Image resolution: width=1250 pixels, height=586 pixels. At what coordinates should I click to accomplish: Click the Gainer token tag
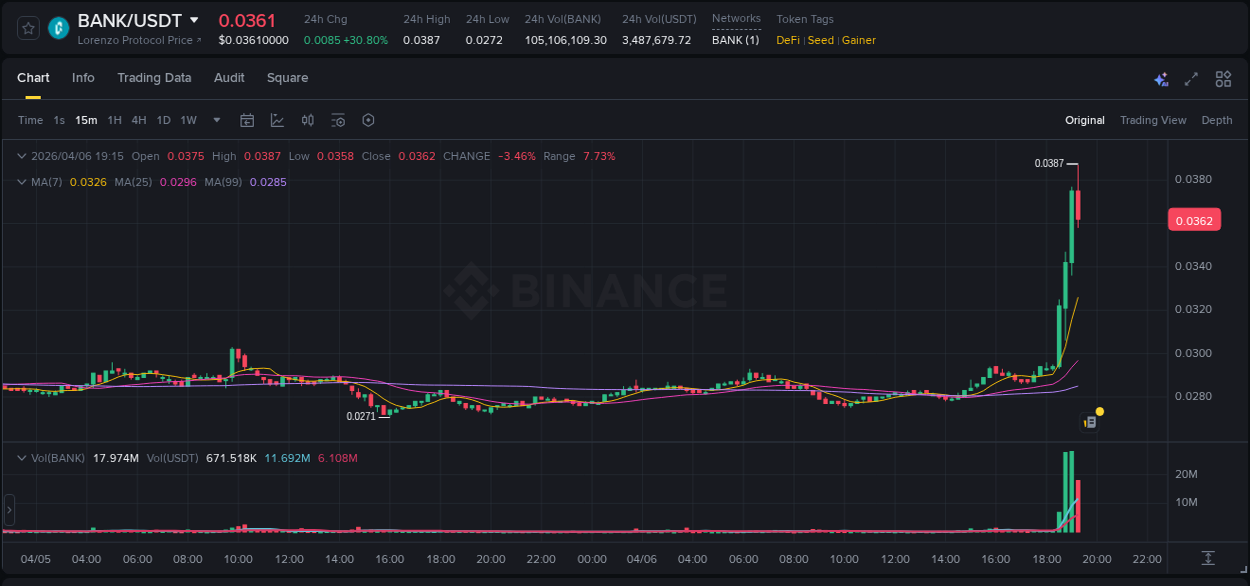(x=859, y=40)
